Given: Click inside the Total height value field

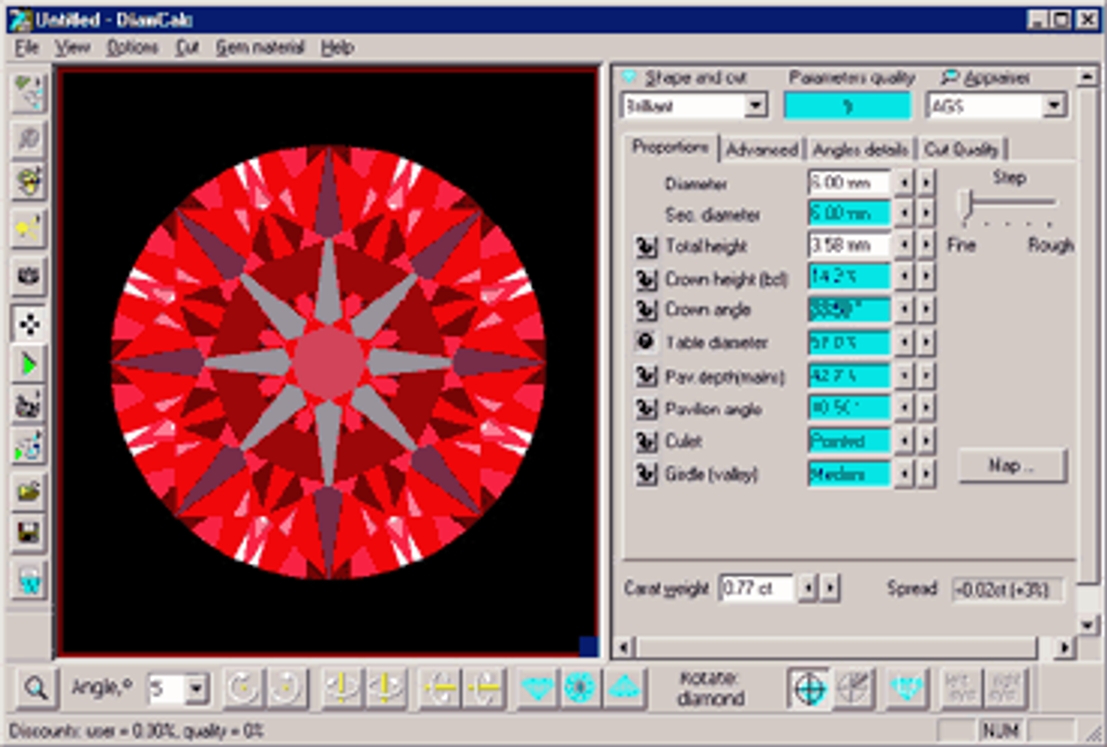Looking at the screenshot, I should tap(849, 245).
